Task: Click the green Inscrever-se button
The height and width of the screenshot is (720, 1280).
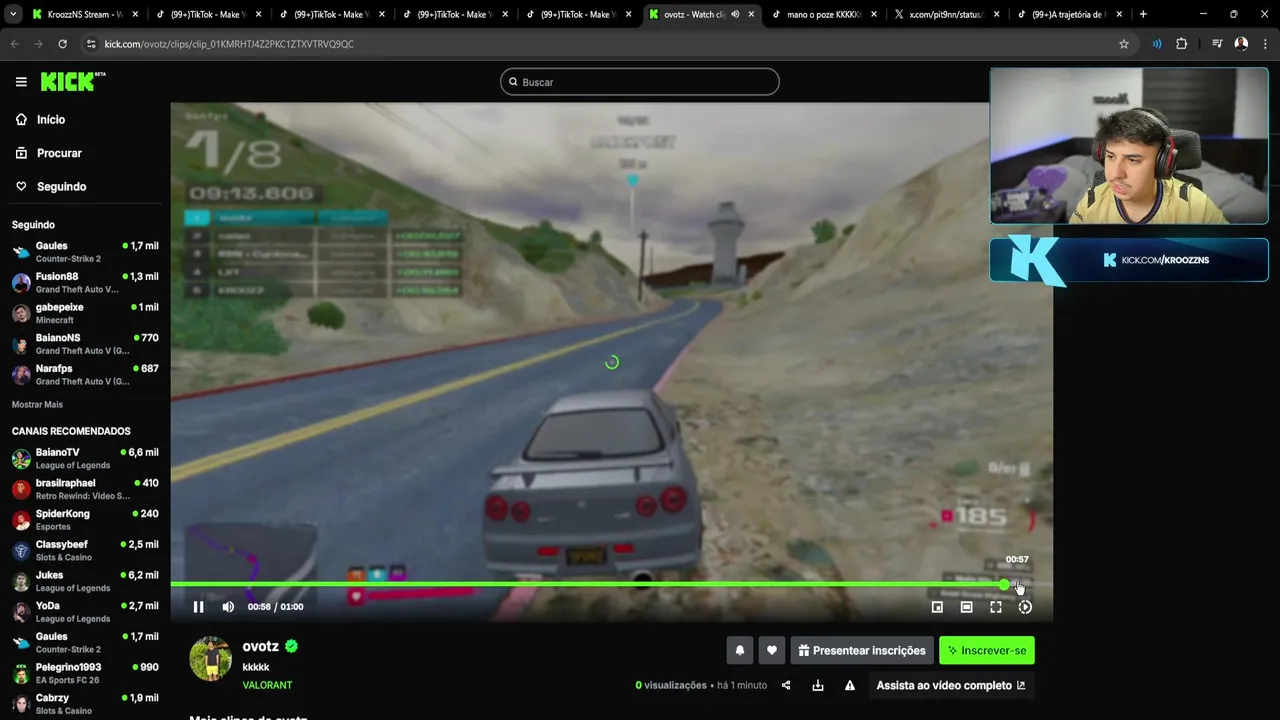Action: pos(987,650)
